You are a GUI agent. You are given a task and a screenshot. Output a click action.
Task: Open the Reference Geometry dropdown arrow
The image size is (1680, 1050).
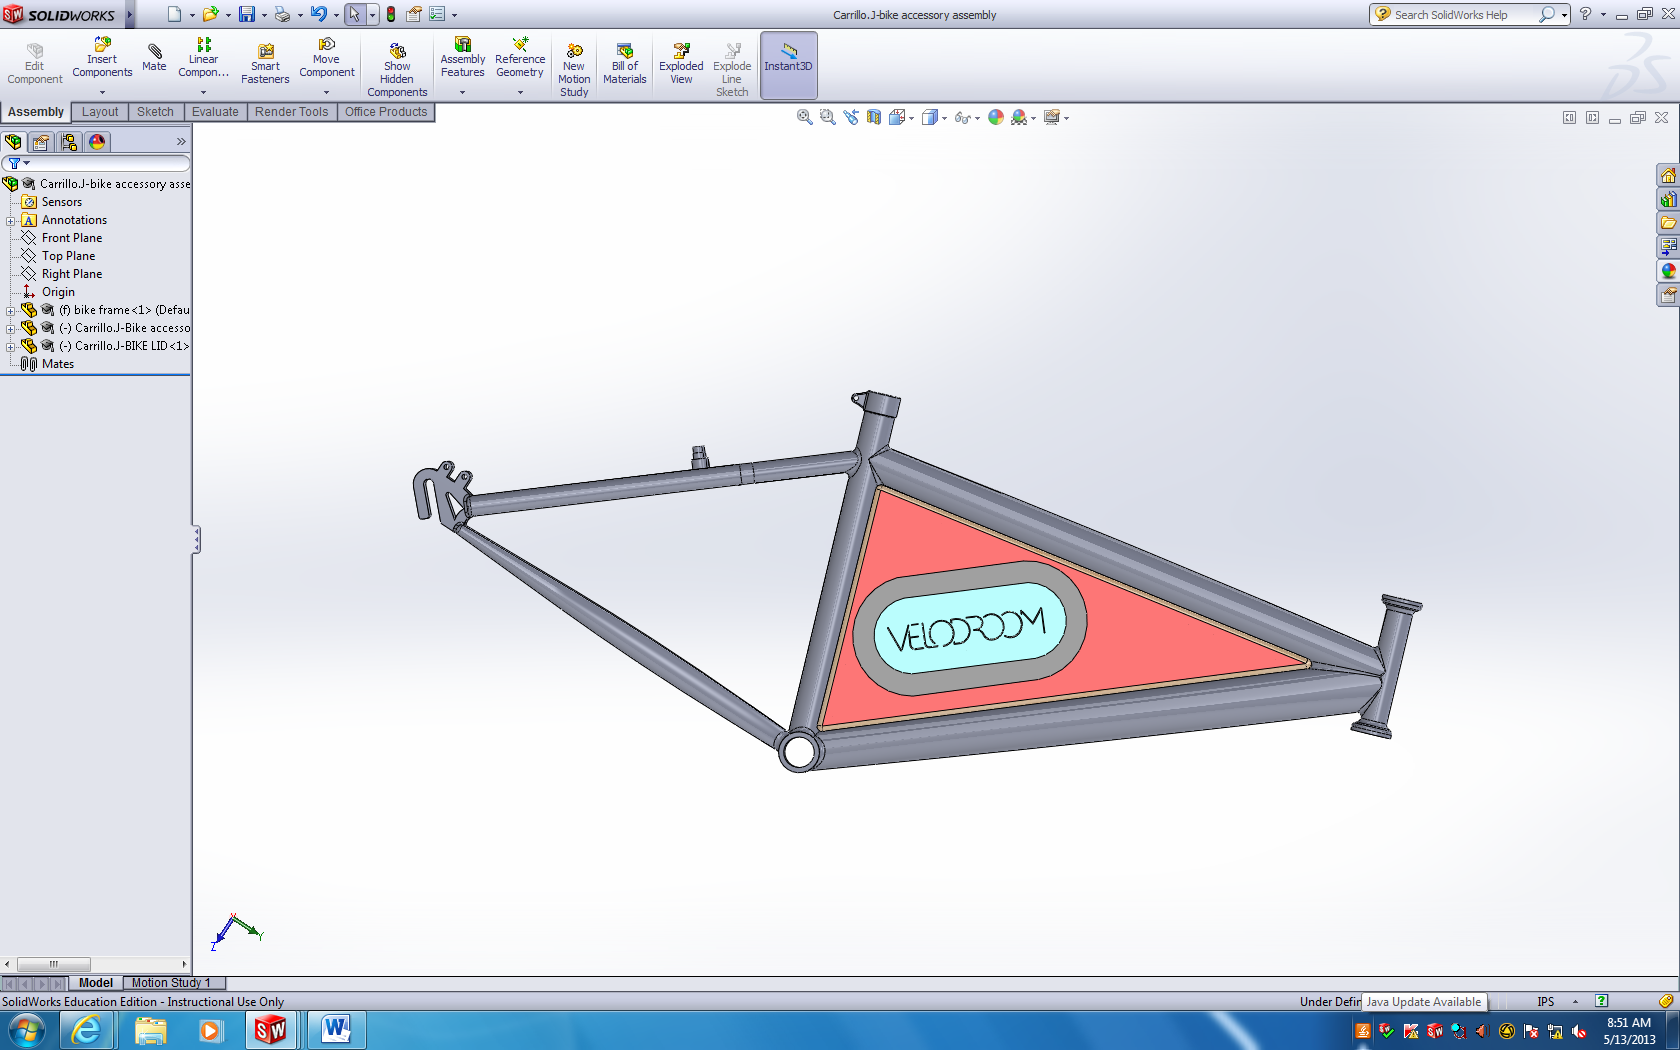[x=520, y=92]
